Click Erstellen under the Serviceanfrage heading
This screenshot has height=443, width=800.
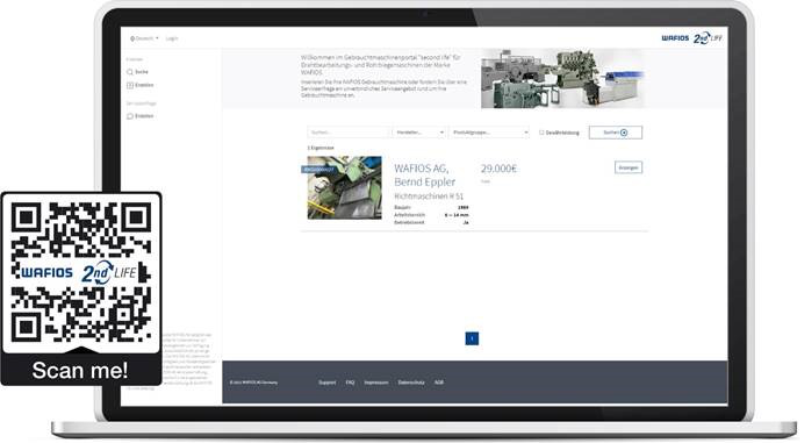pos(140,116)
